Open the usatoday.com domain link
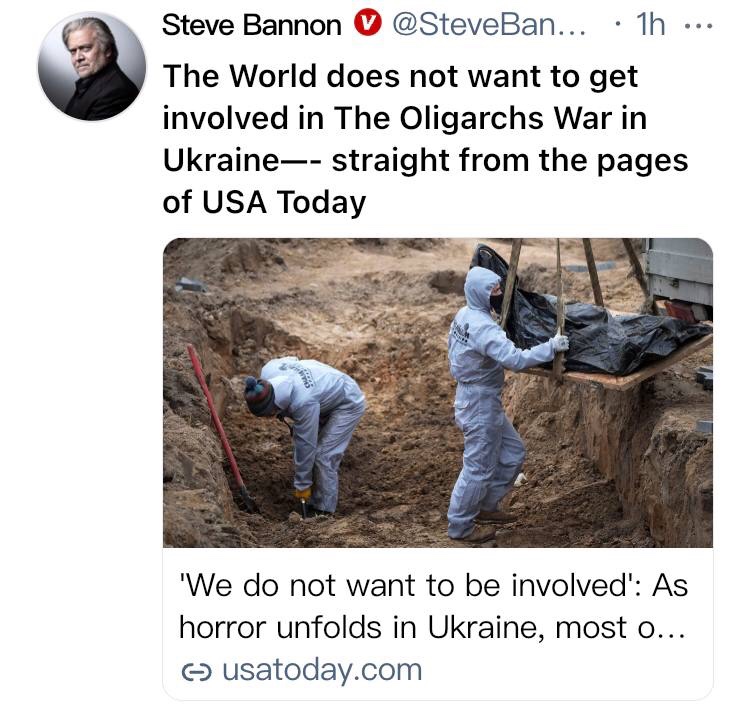The width and height of the screenshot is (750, 706). (322, 670)
